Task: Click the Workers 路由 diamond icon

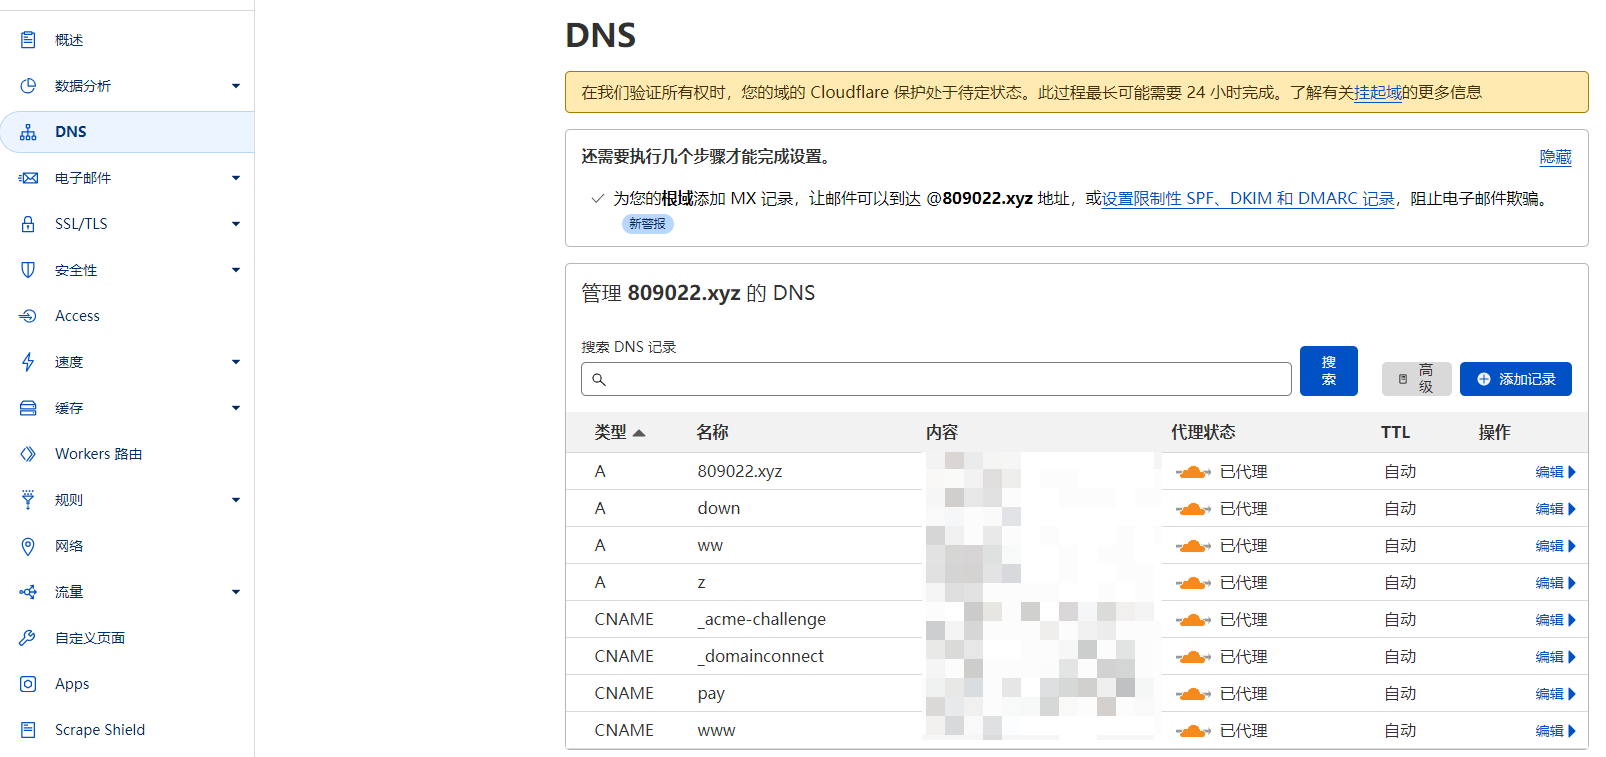Action: 28,454
